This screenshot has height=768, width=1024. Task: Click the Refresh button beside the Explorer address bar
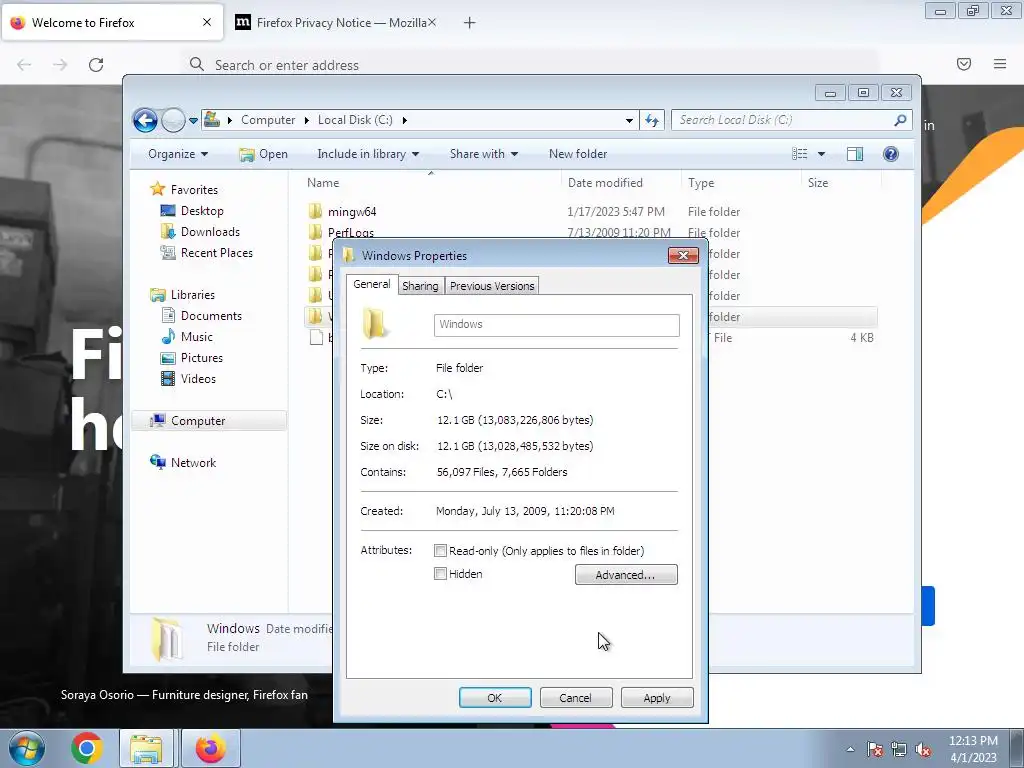pos(652,120)
